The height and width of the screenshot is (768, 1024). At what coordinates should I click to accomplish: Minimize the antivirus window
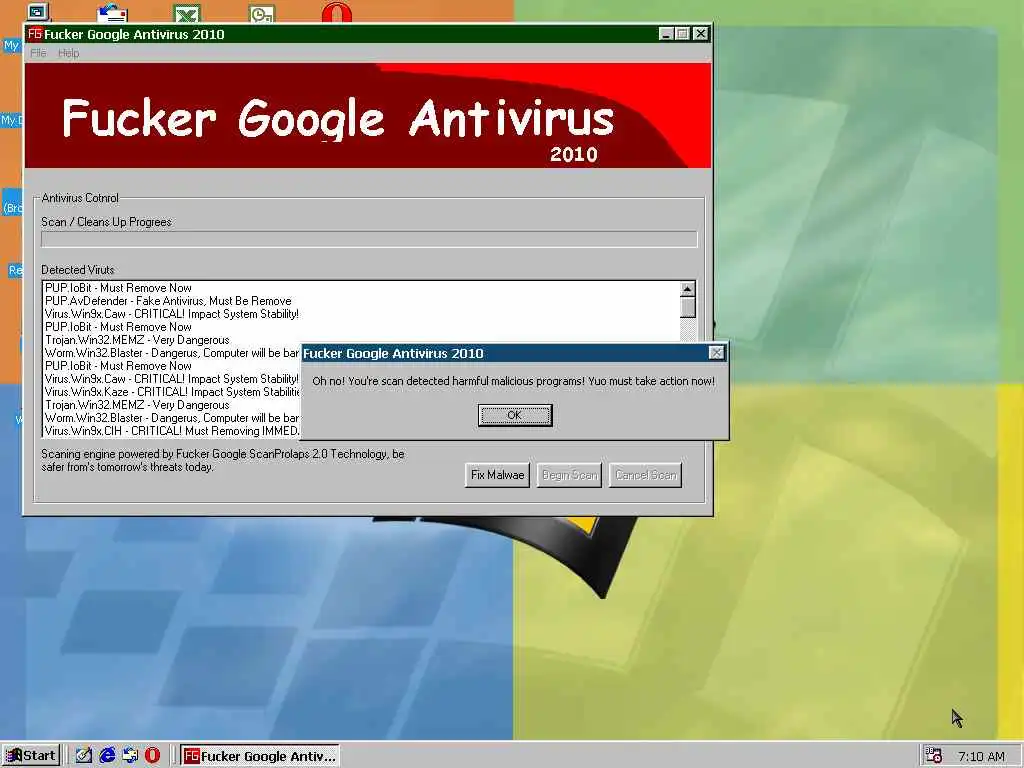(x=665, y=34)
